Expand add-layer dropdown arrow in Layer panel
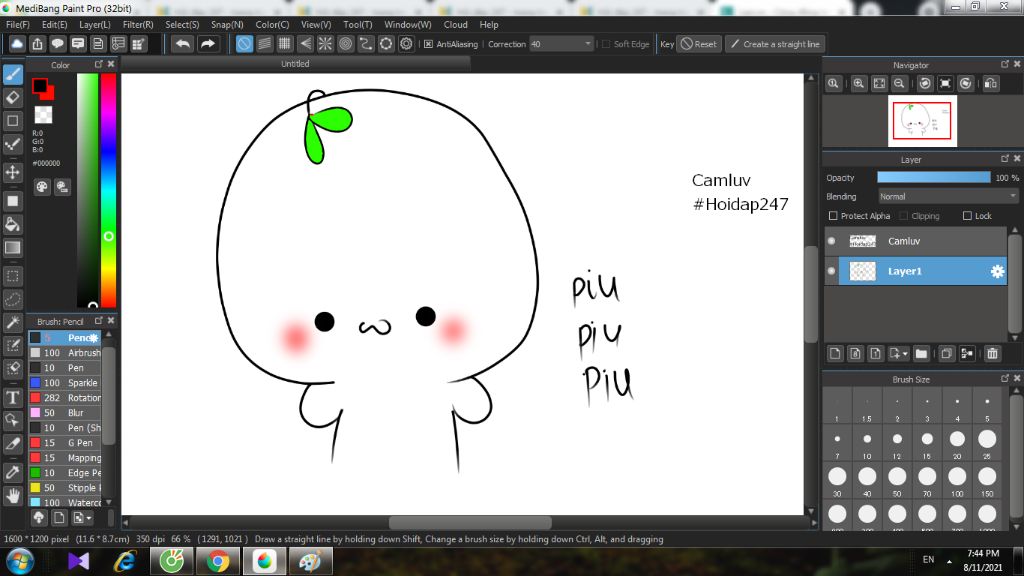 coord(905,354)
